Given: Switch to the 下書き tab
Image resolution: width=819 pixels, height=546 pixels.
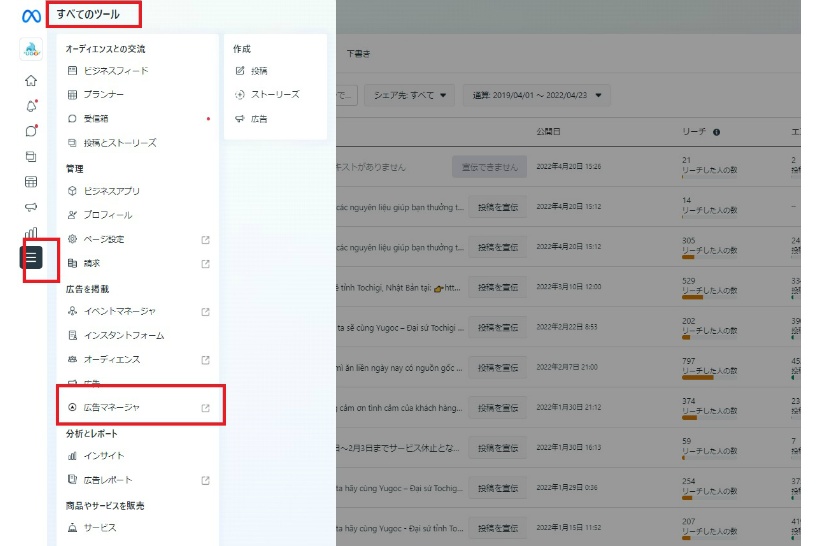Looking at the screenshot, I should (358, 53).
